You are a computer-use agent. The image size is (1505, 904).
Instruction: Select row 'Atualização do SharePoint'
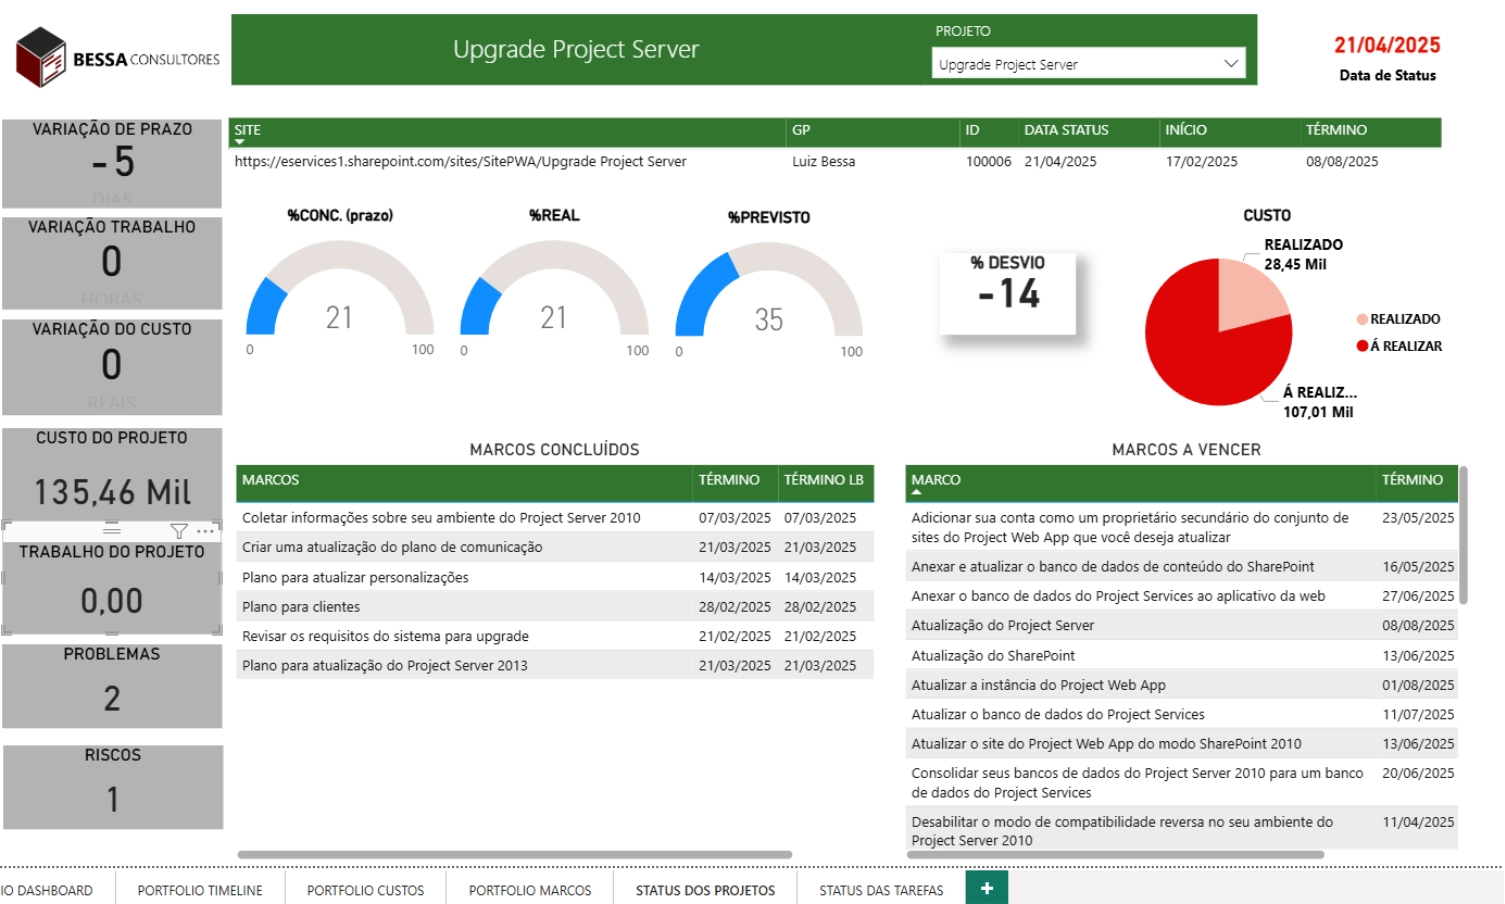coord(1182,655)
